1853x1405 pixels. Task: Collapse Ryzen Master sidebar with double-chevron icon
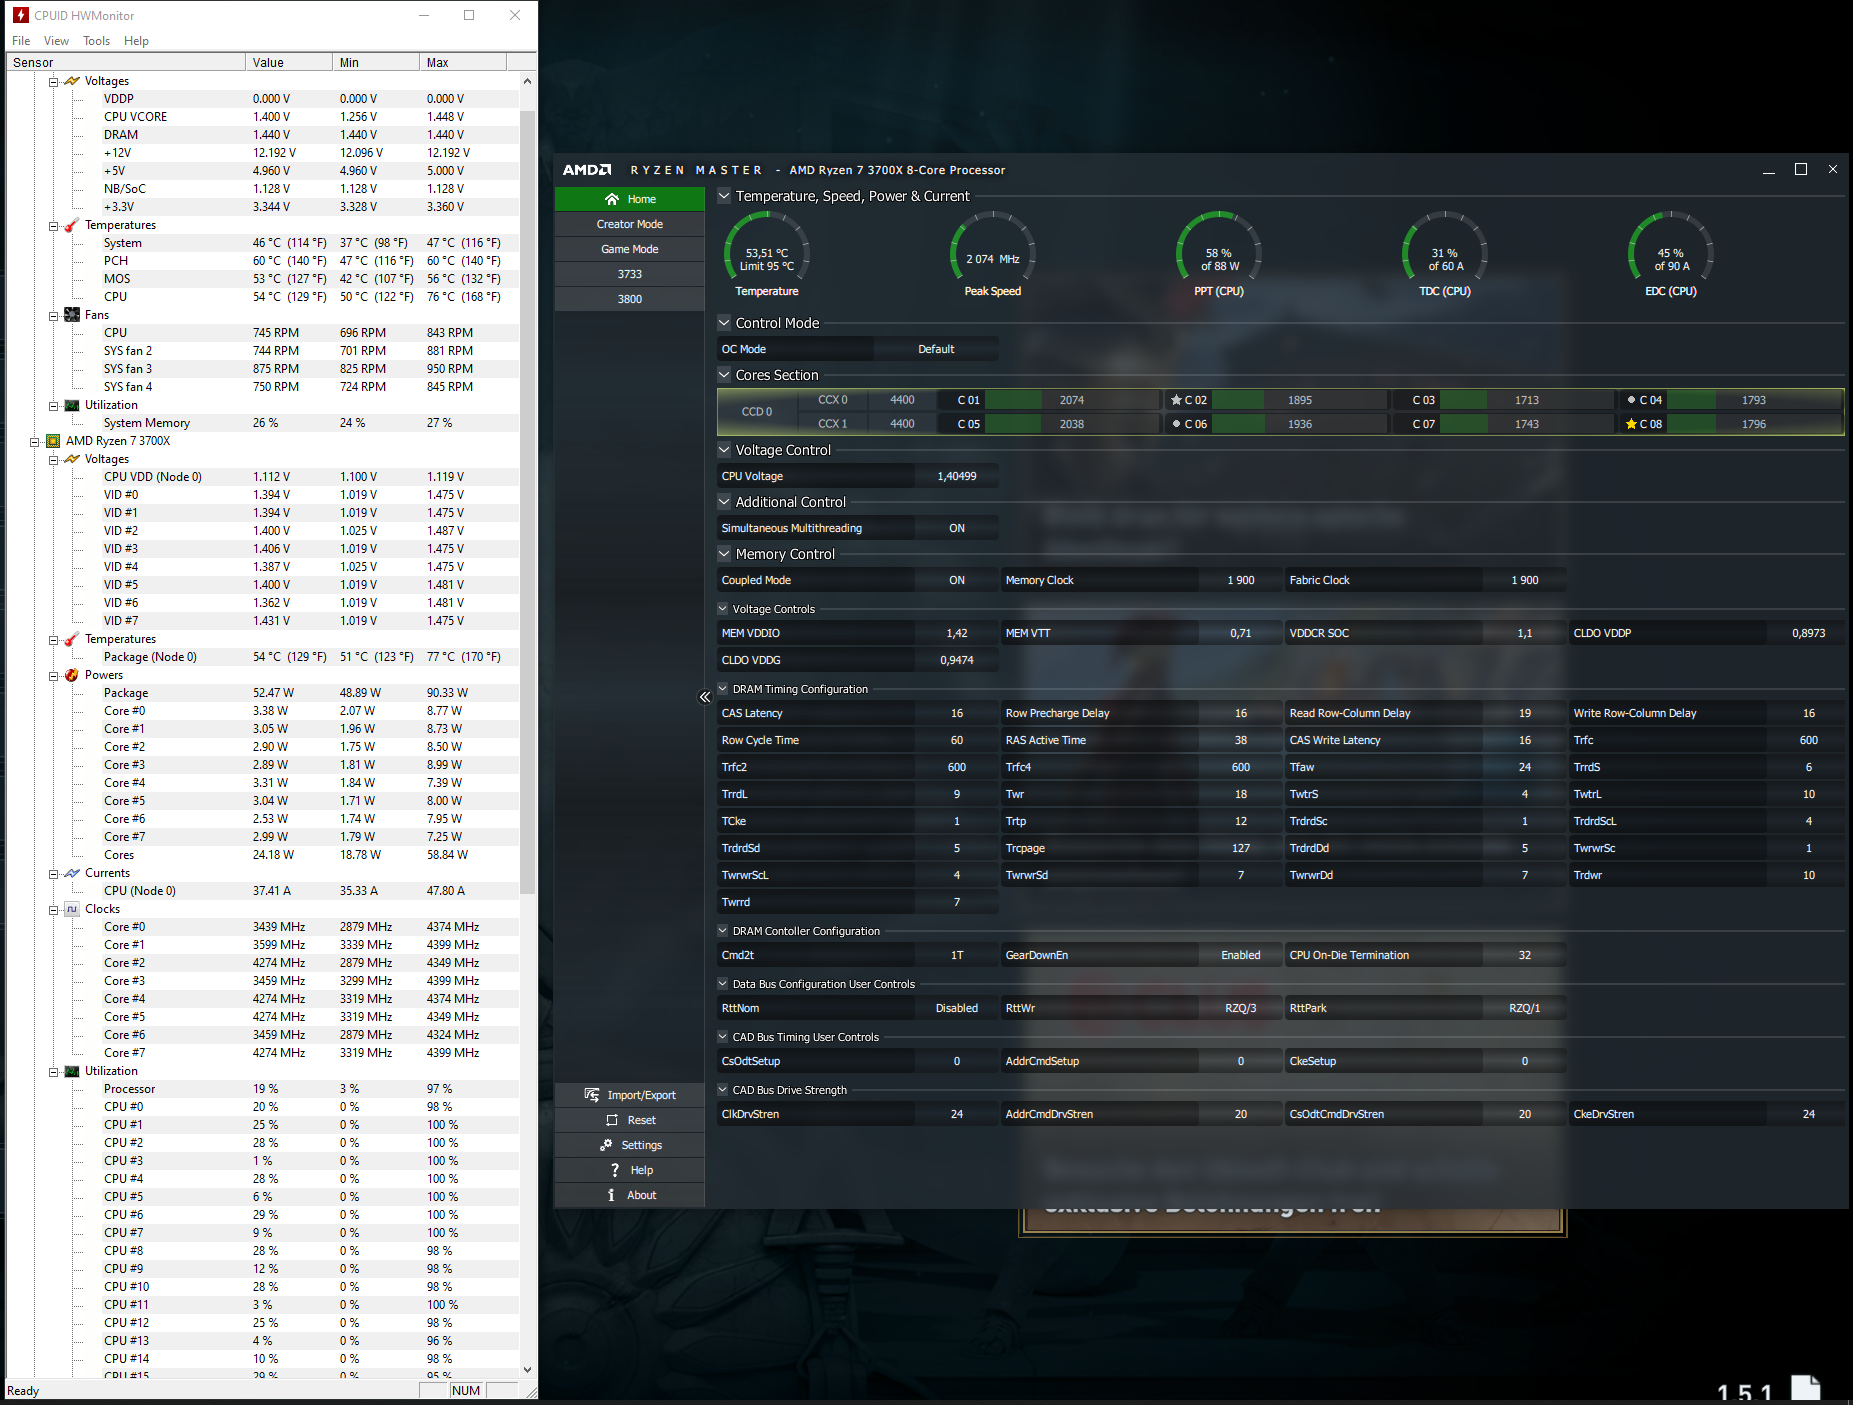[x=705, y=697]
